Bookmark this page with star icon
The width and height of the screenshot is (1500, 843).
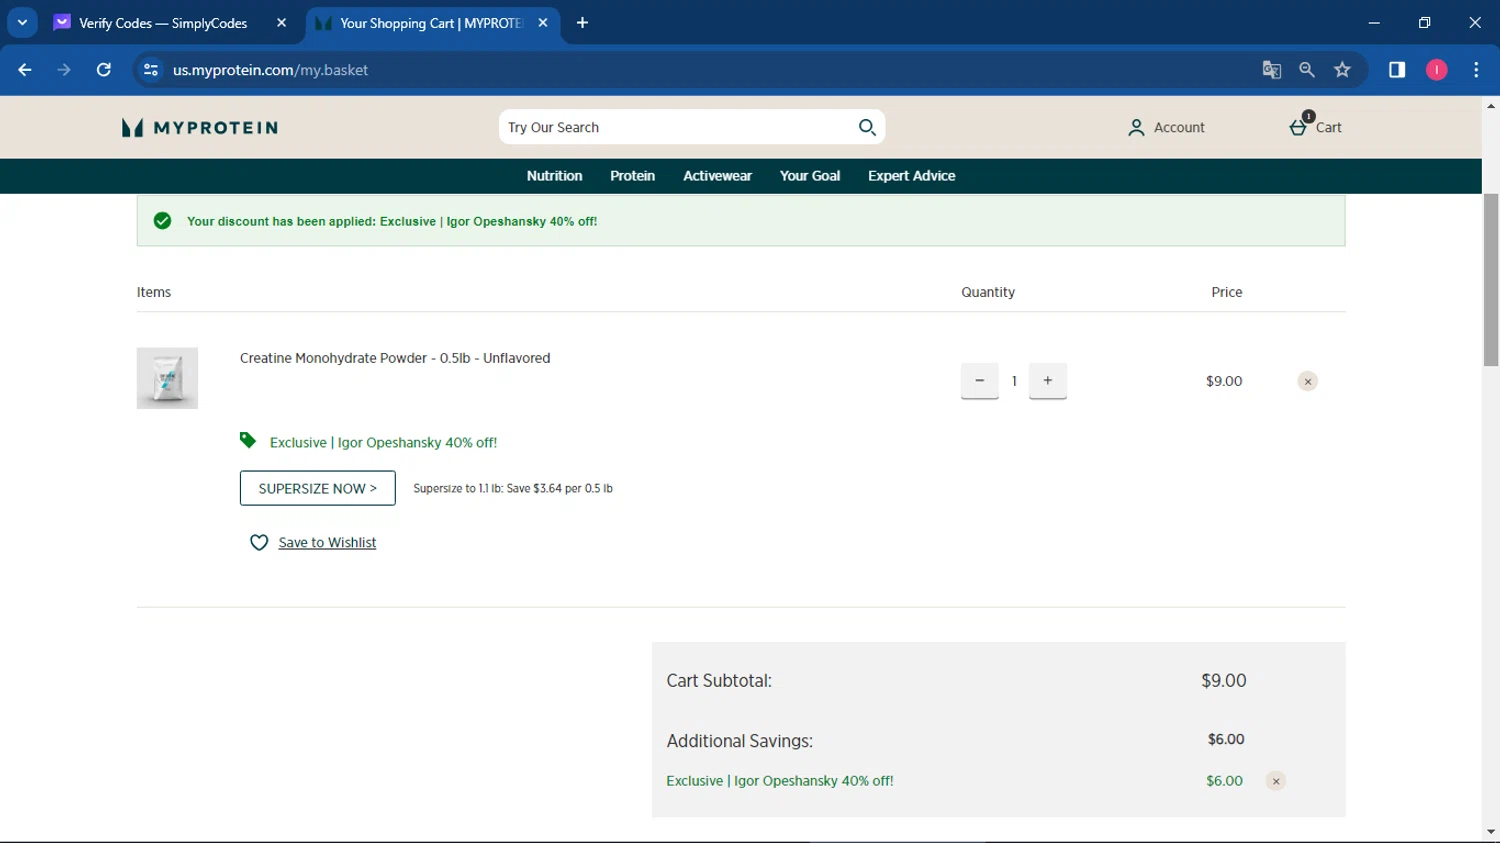click(1342, 70)
